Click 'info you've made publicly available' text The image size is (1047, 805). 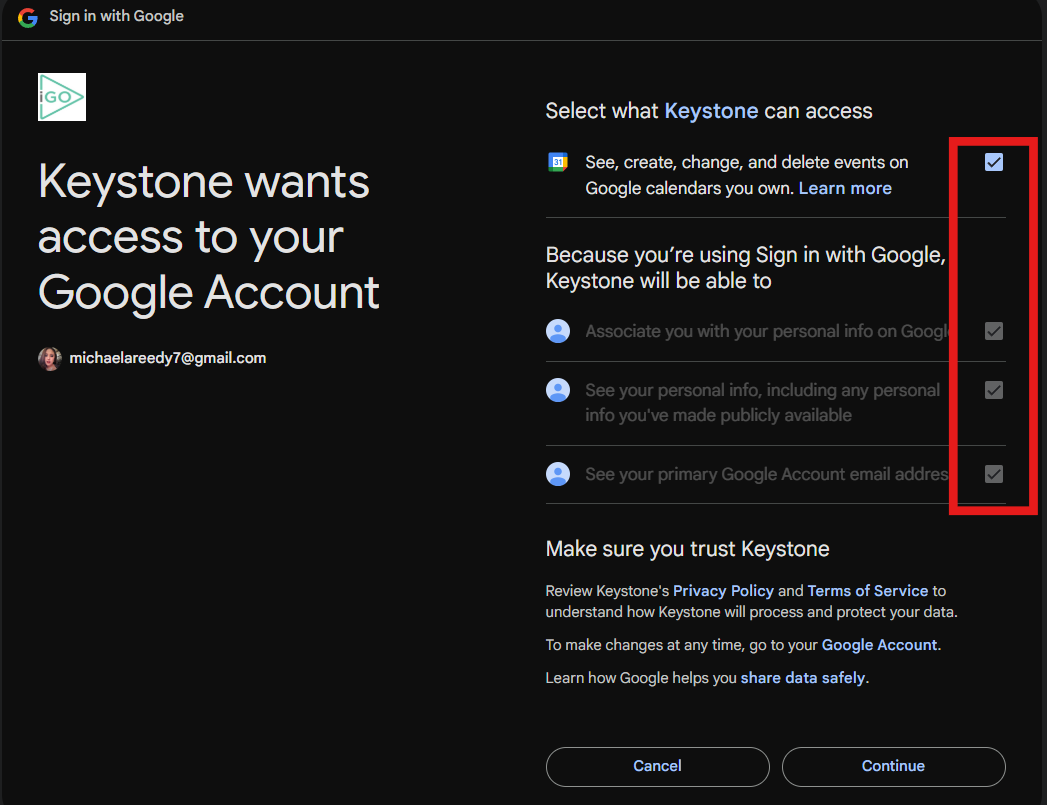(x=718, y=415)
